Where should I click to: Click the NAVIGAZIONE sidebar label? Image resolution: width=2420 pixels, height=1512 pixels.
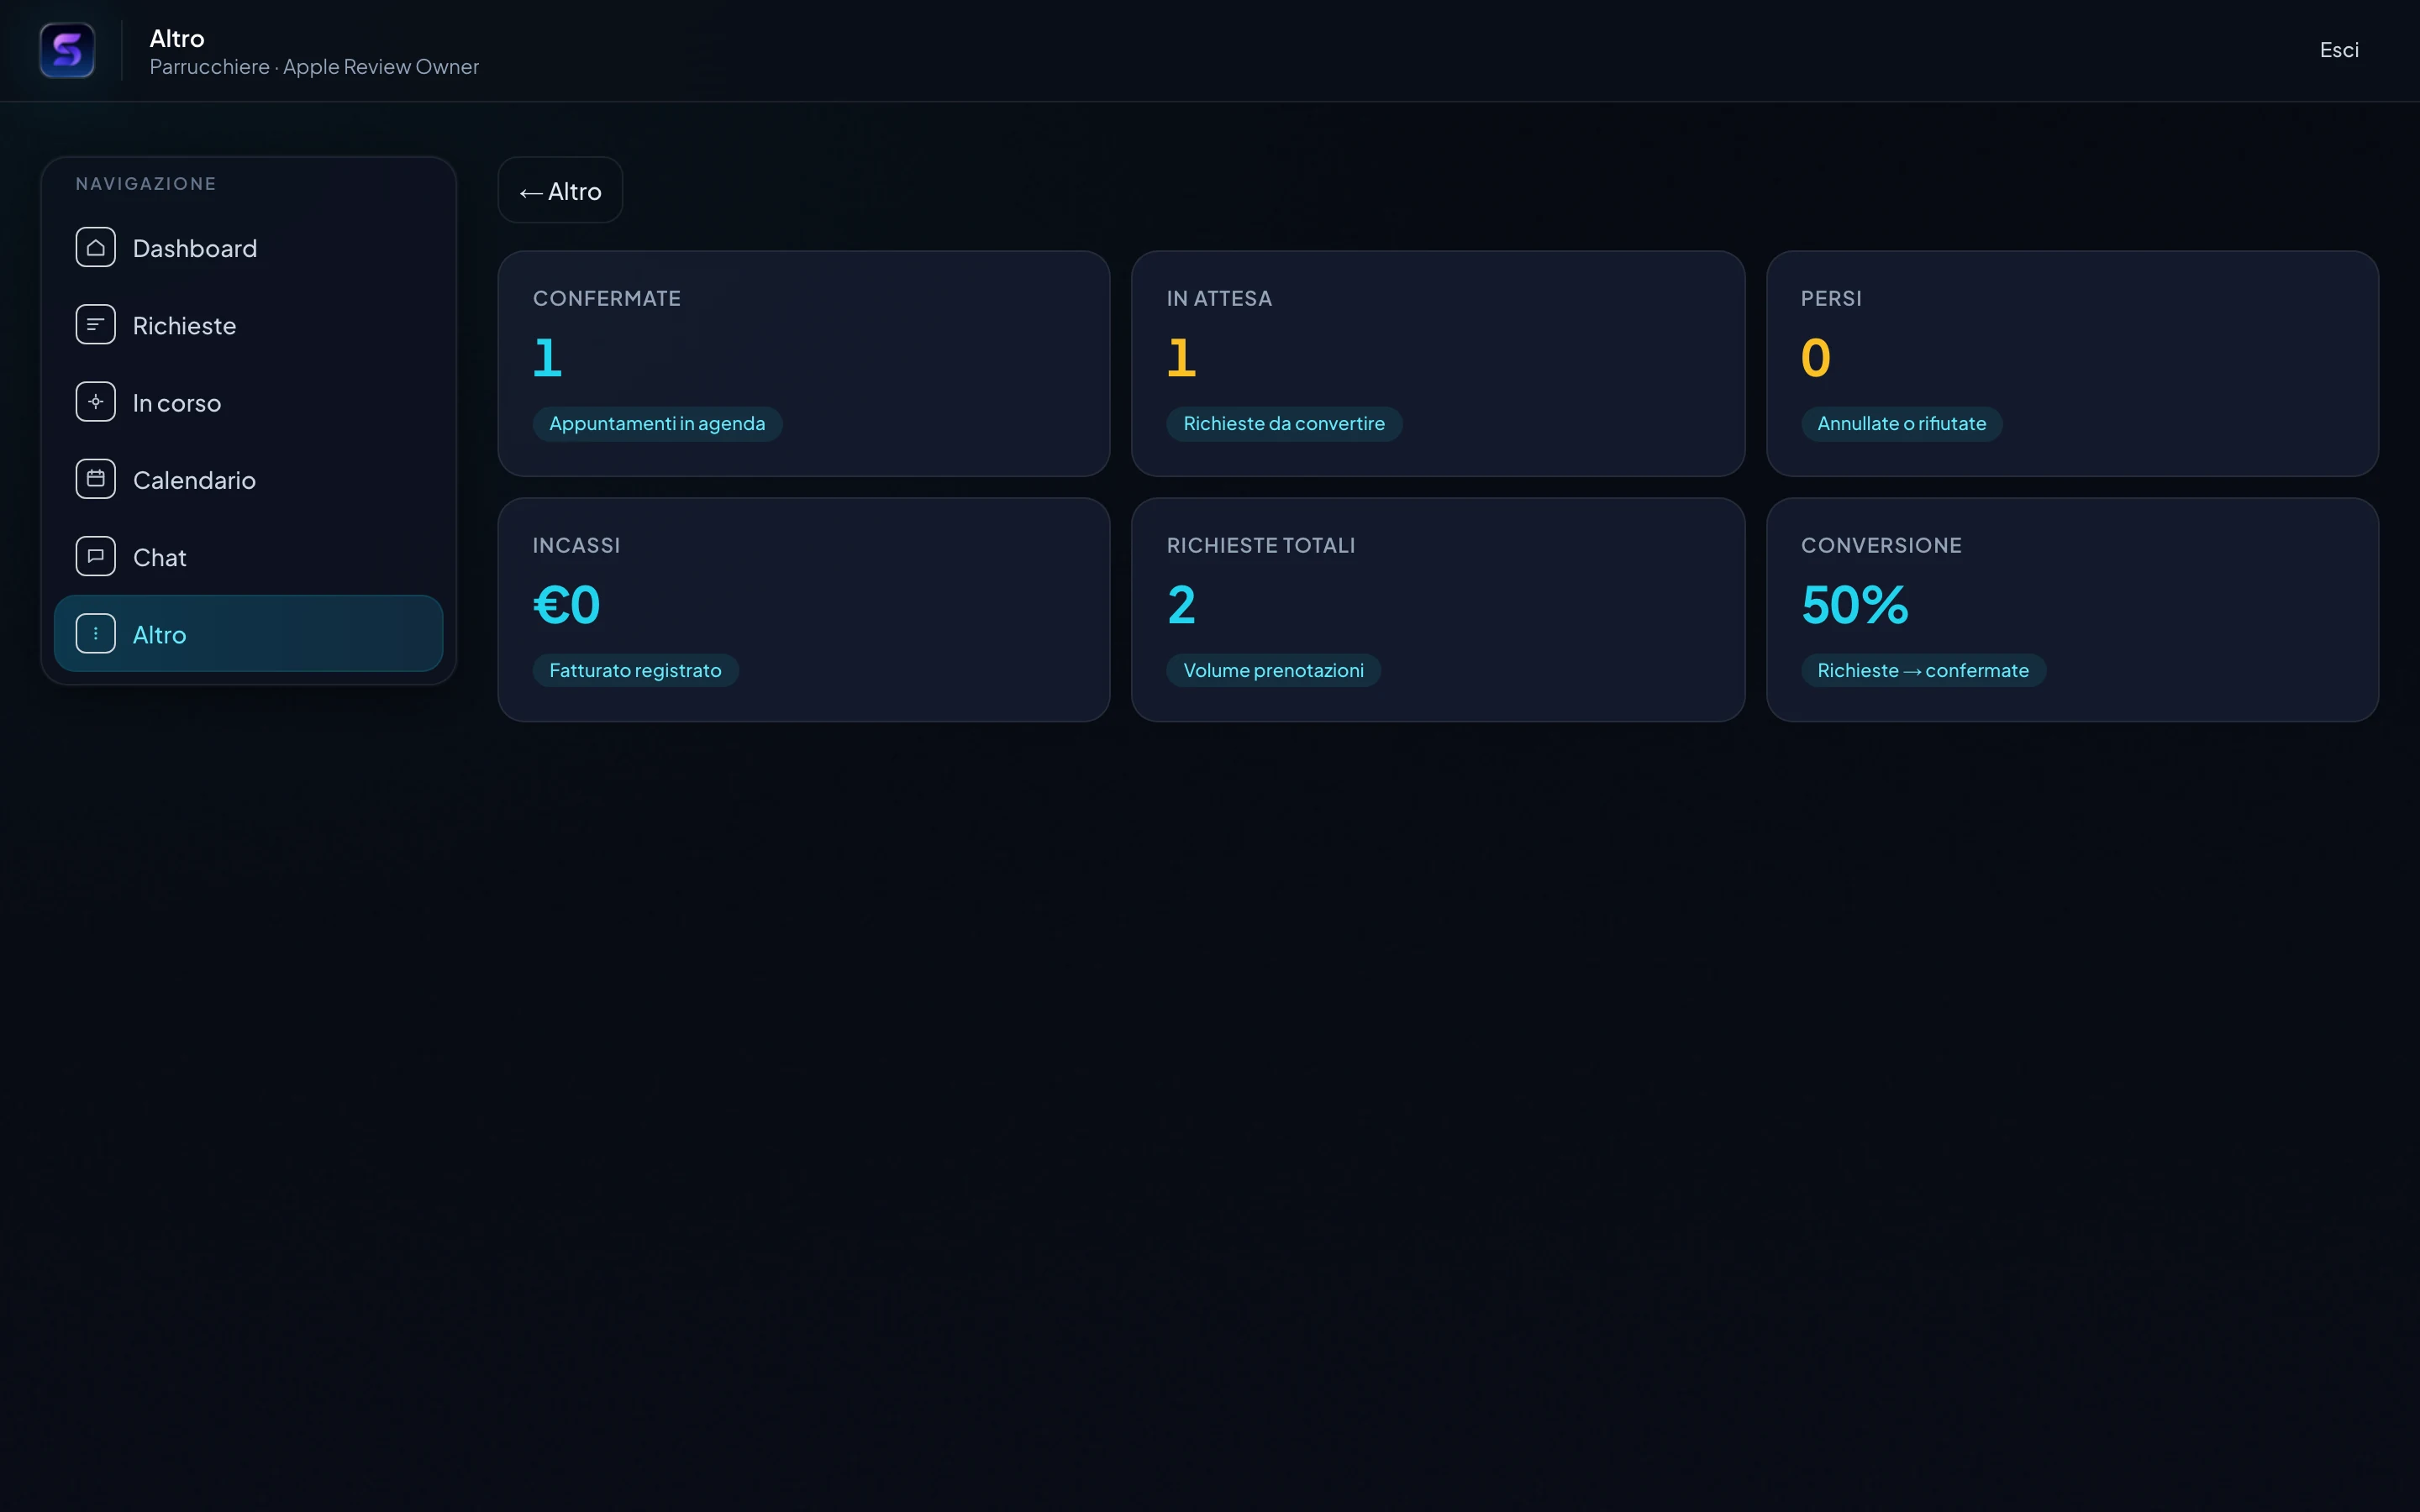tap(146, 184)
